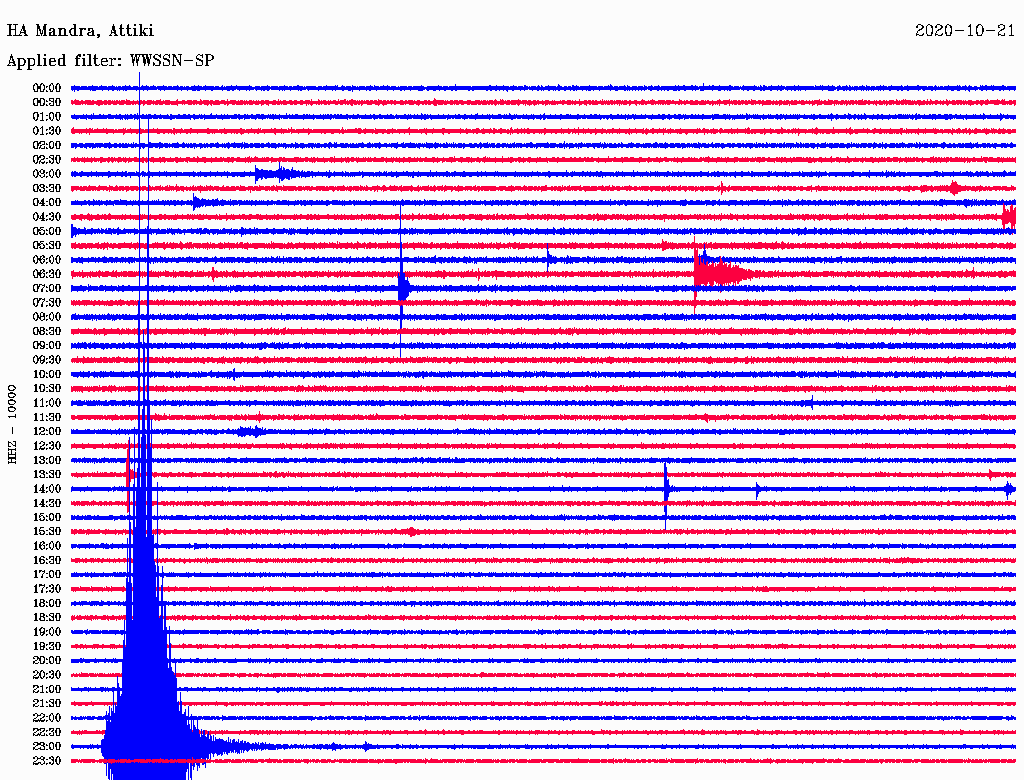This screenshot has width=1024, height=780.
Task: Click the 23:30 time label
Action: click(47, 760)
